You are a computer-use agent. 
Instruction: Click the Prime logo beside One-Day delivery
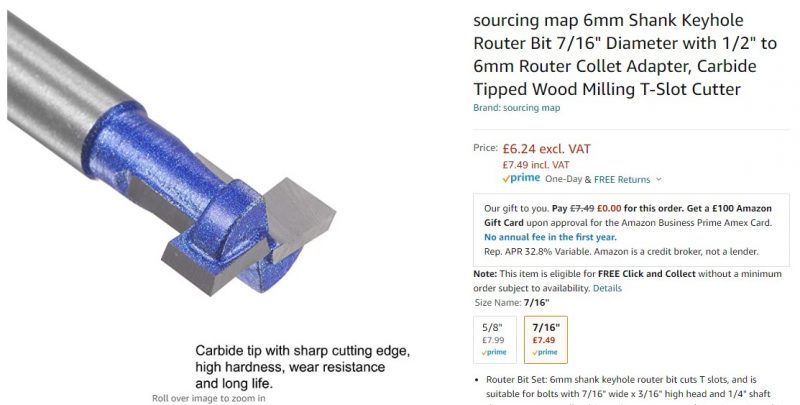pos(521,179)
